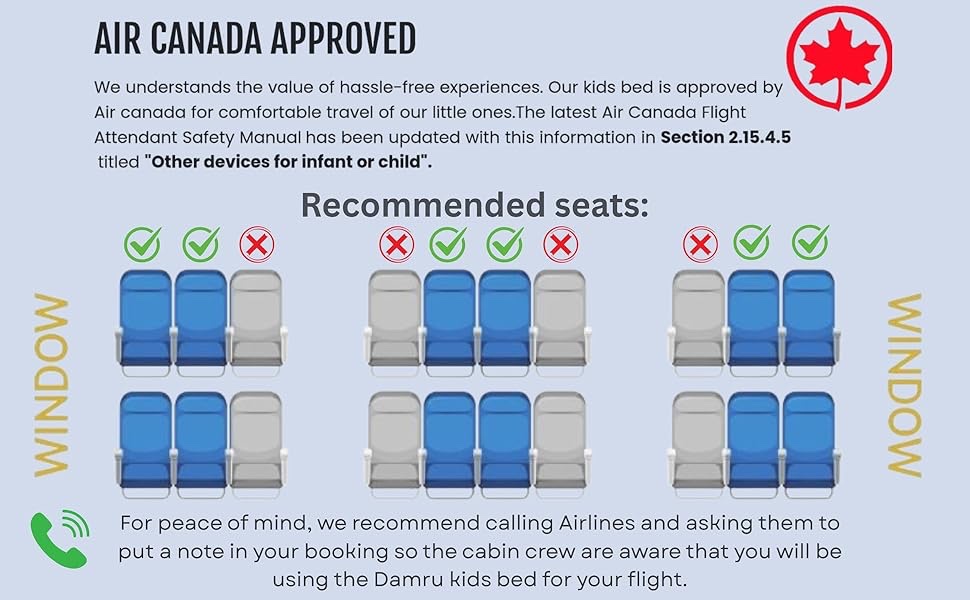
Task: Click the "AIR CANADA APPROVED" heading
Action: [254, 39]
